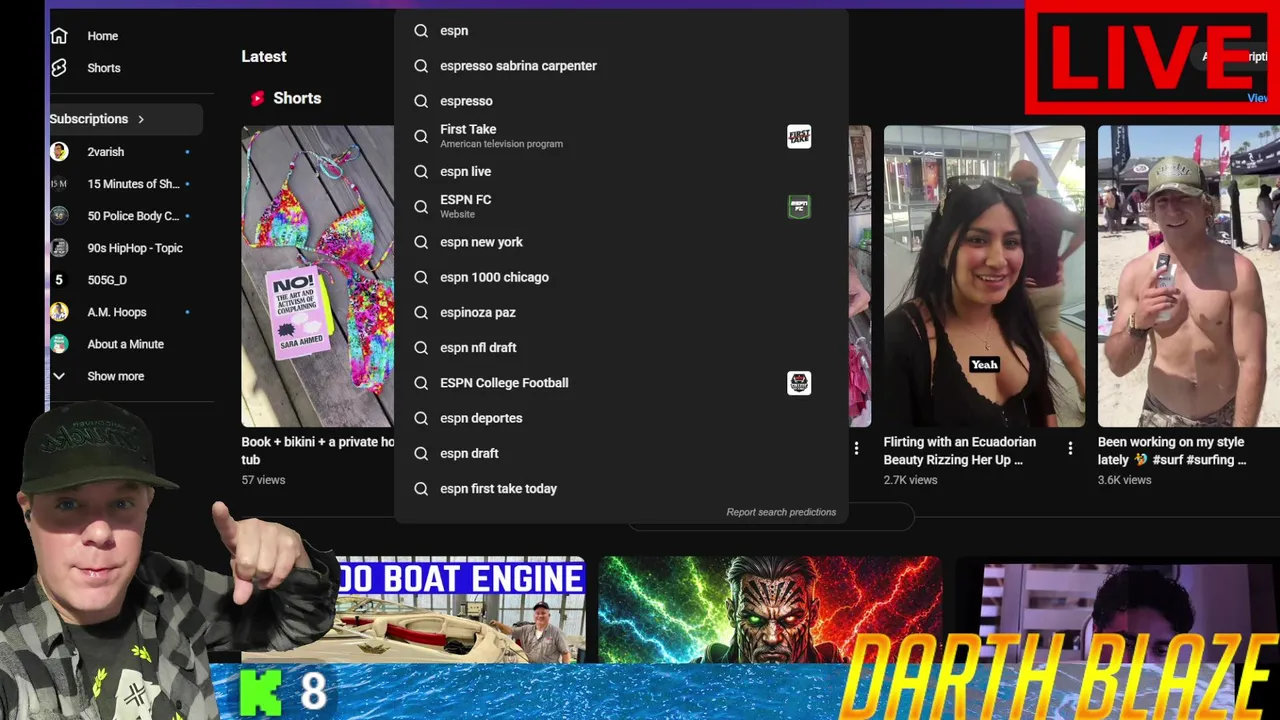
Task: Open Flirting with an Ecuadorian Beauty thumbnail
Action: [x=984, y=276]
